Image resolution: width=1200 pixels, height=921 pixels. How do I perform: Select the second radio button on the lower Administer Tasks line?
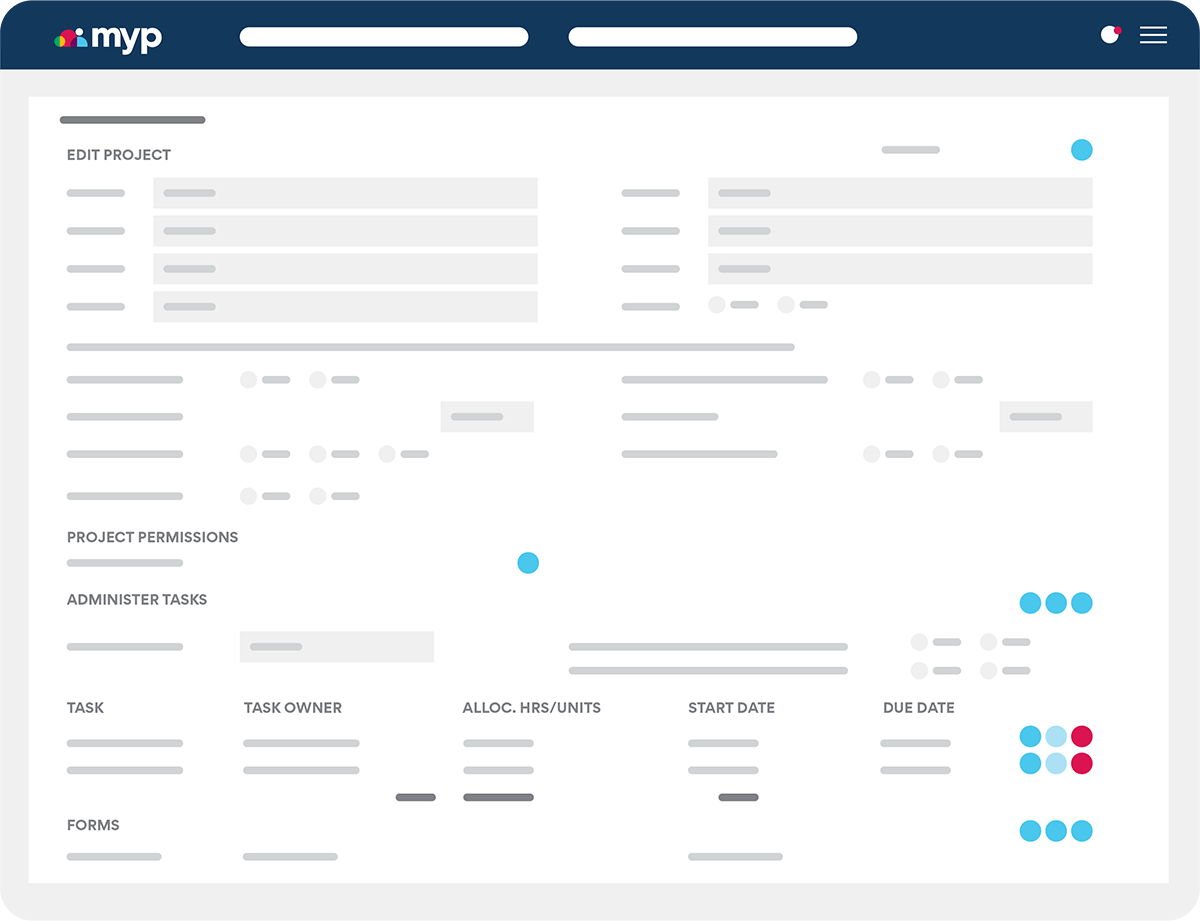(989, 671)
